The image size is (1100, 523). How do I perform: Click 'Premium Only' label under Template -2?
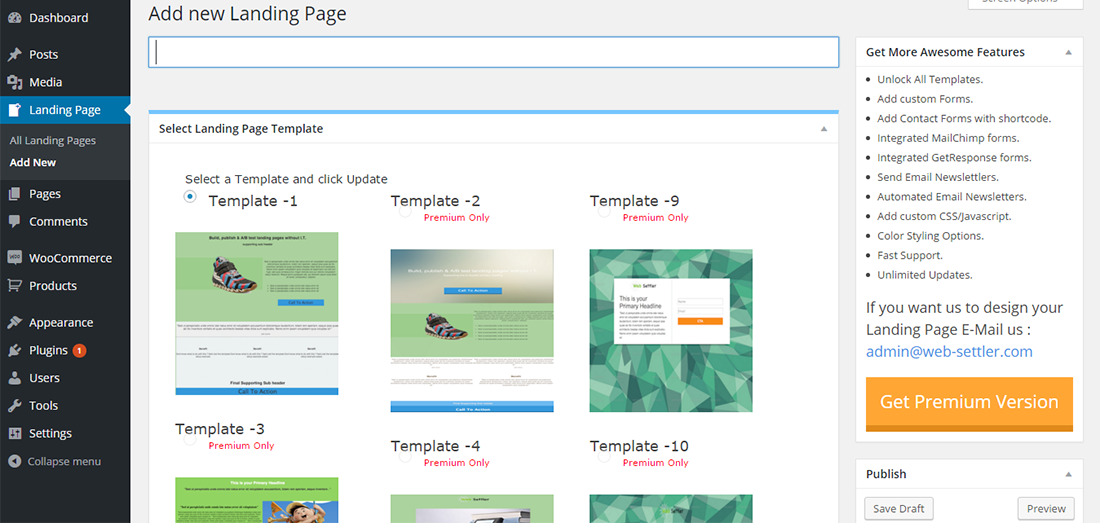pyautogui.click(x=457, y=217)
